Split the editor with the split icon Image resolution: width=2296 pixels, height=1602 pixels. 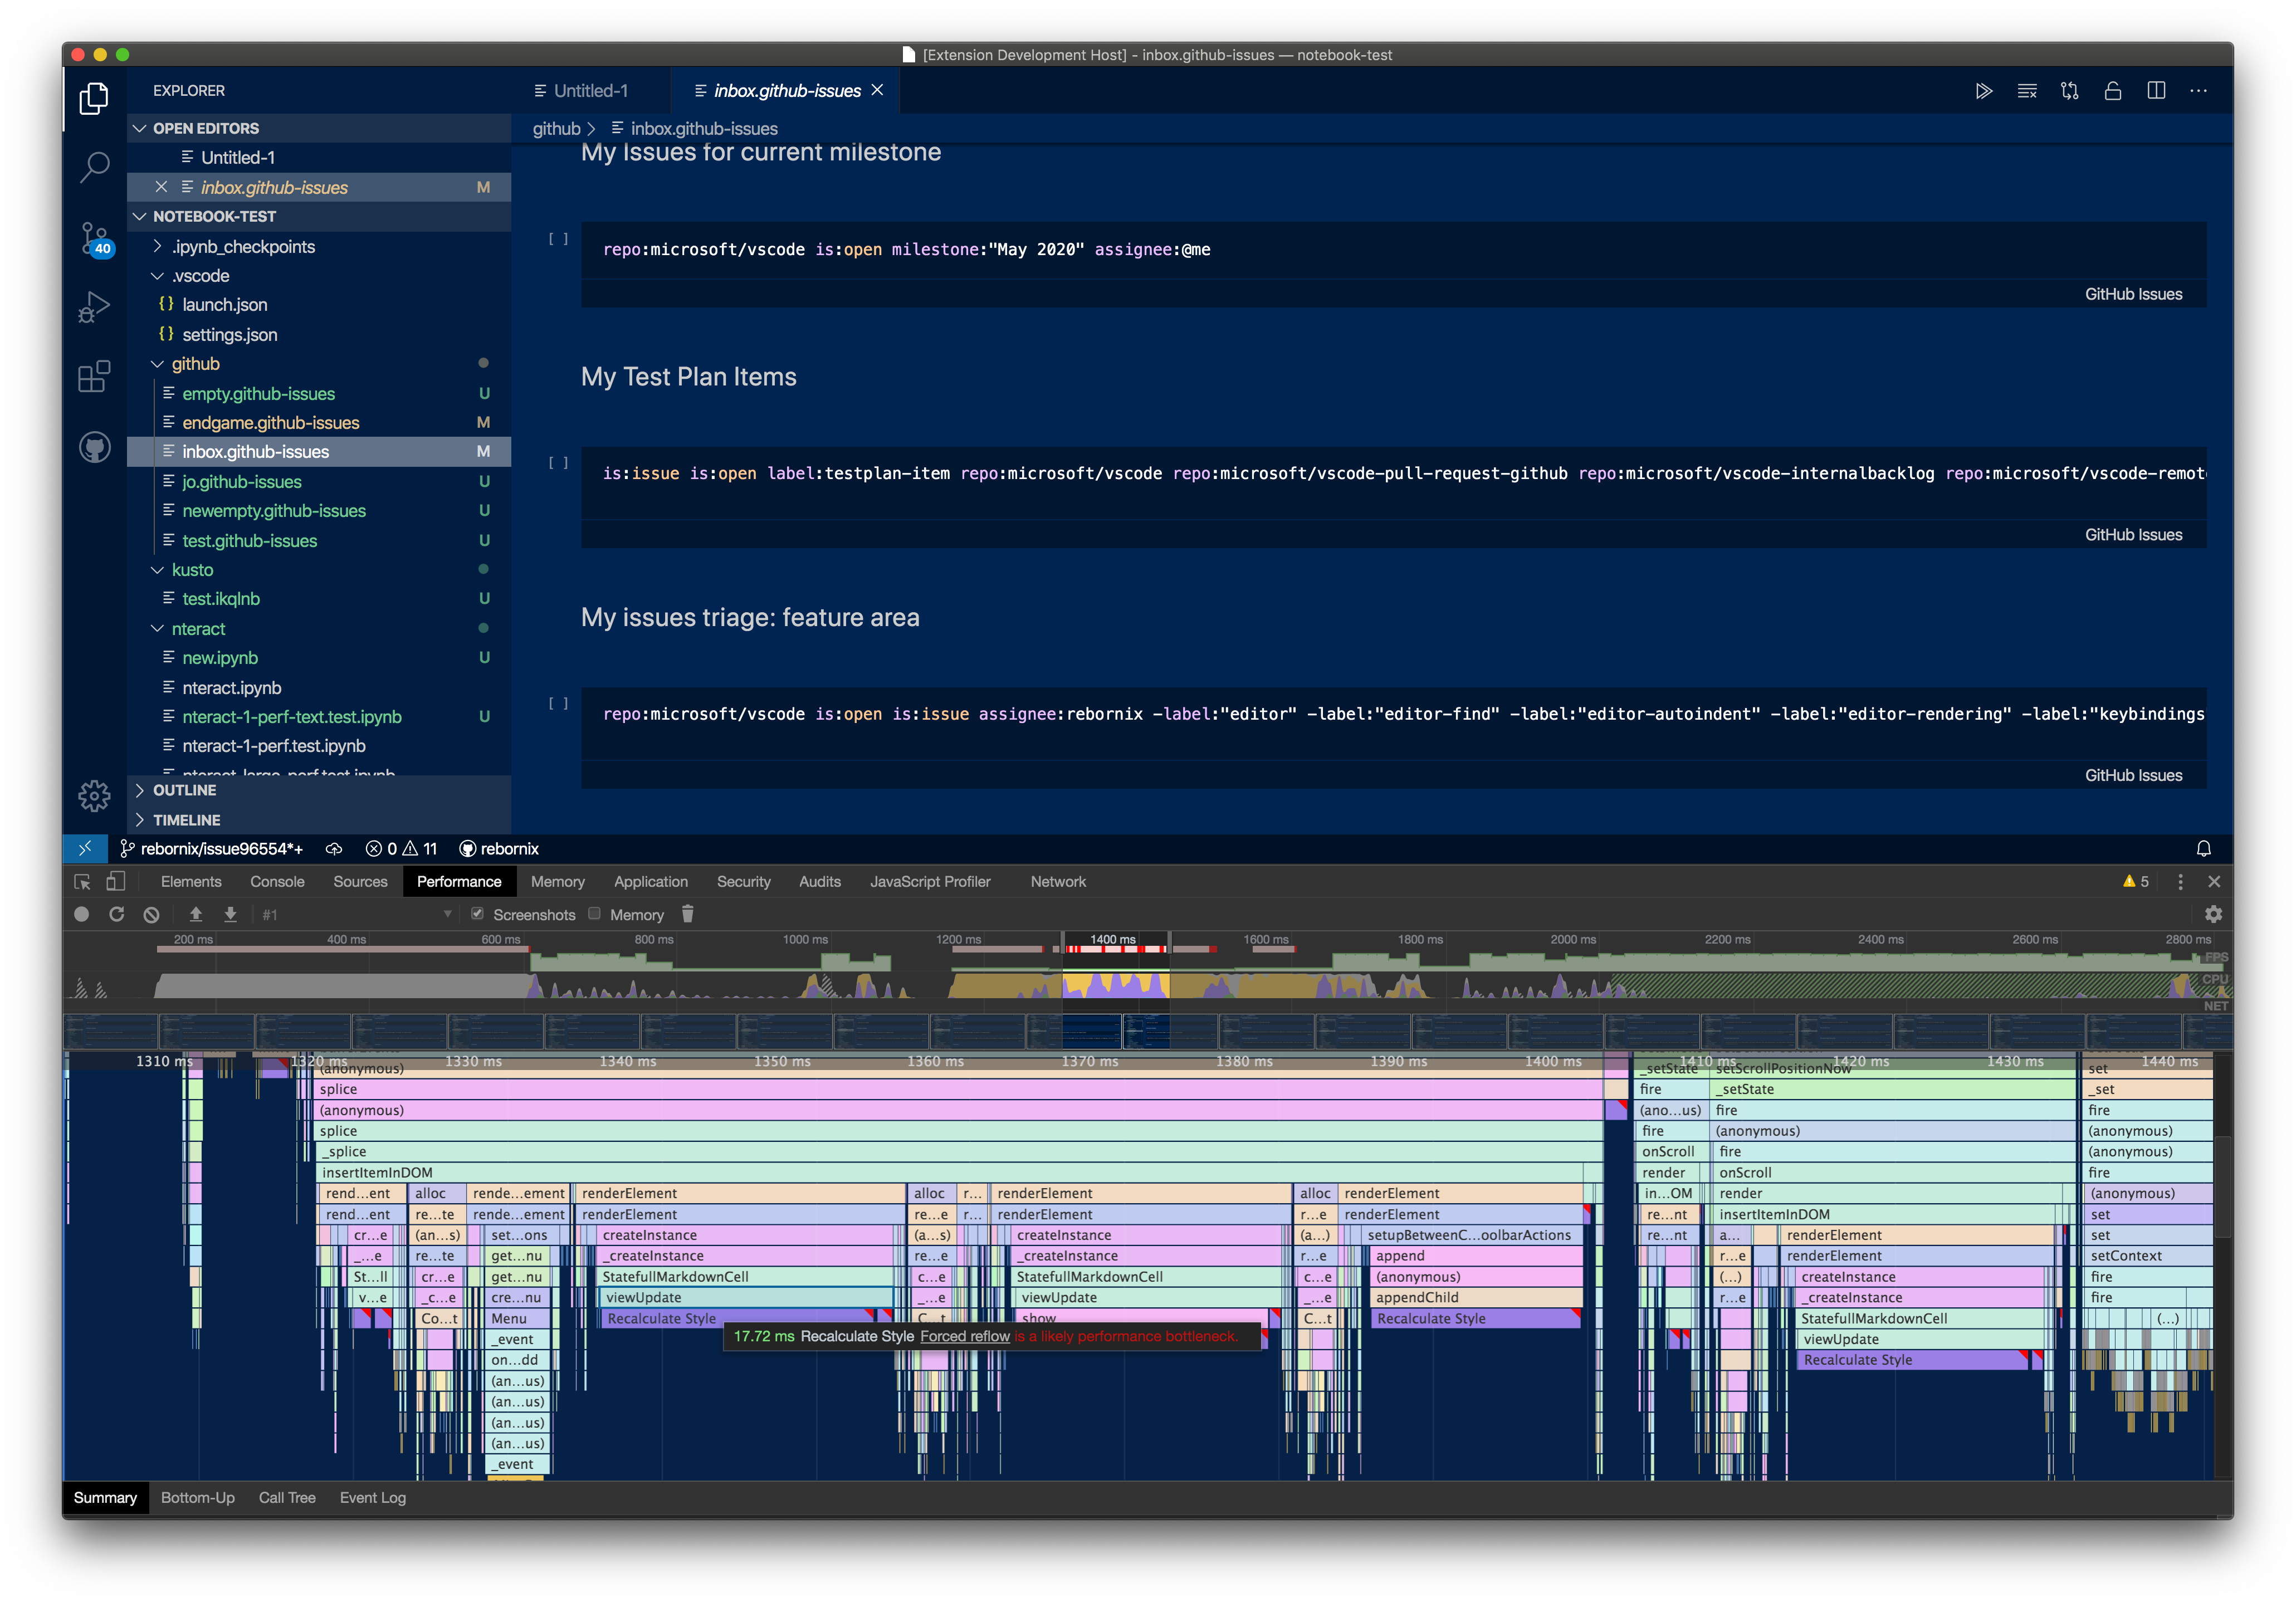click(2156, 91)
